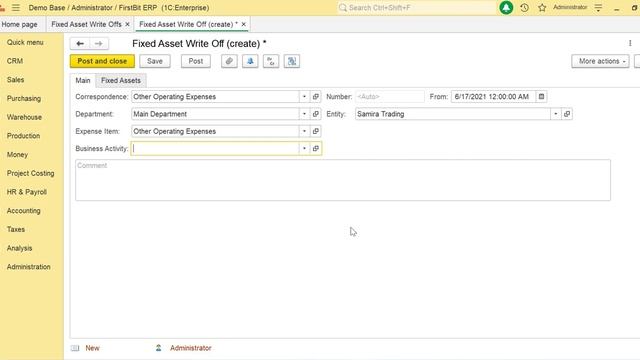Click the document report toolbar icon
The image size is (640, 360).
coord(292,61)
